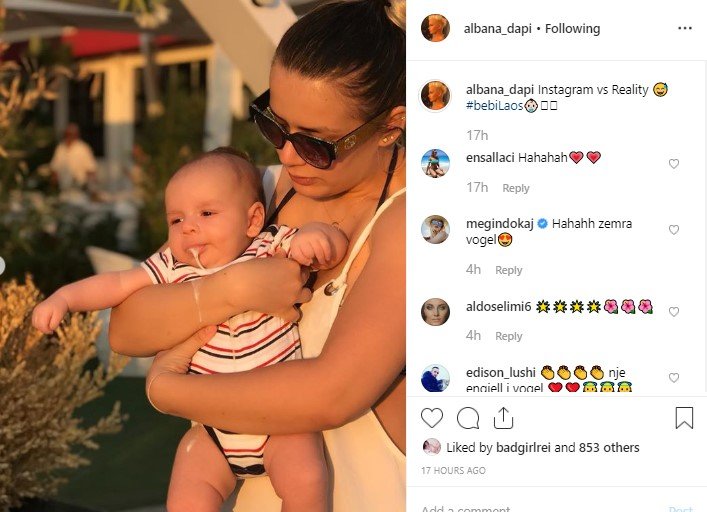Click the Following status button

(x=573, y=29)
